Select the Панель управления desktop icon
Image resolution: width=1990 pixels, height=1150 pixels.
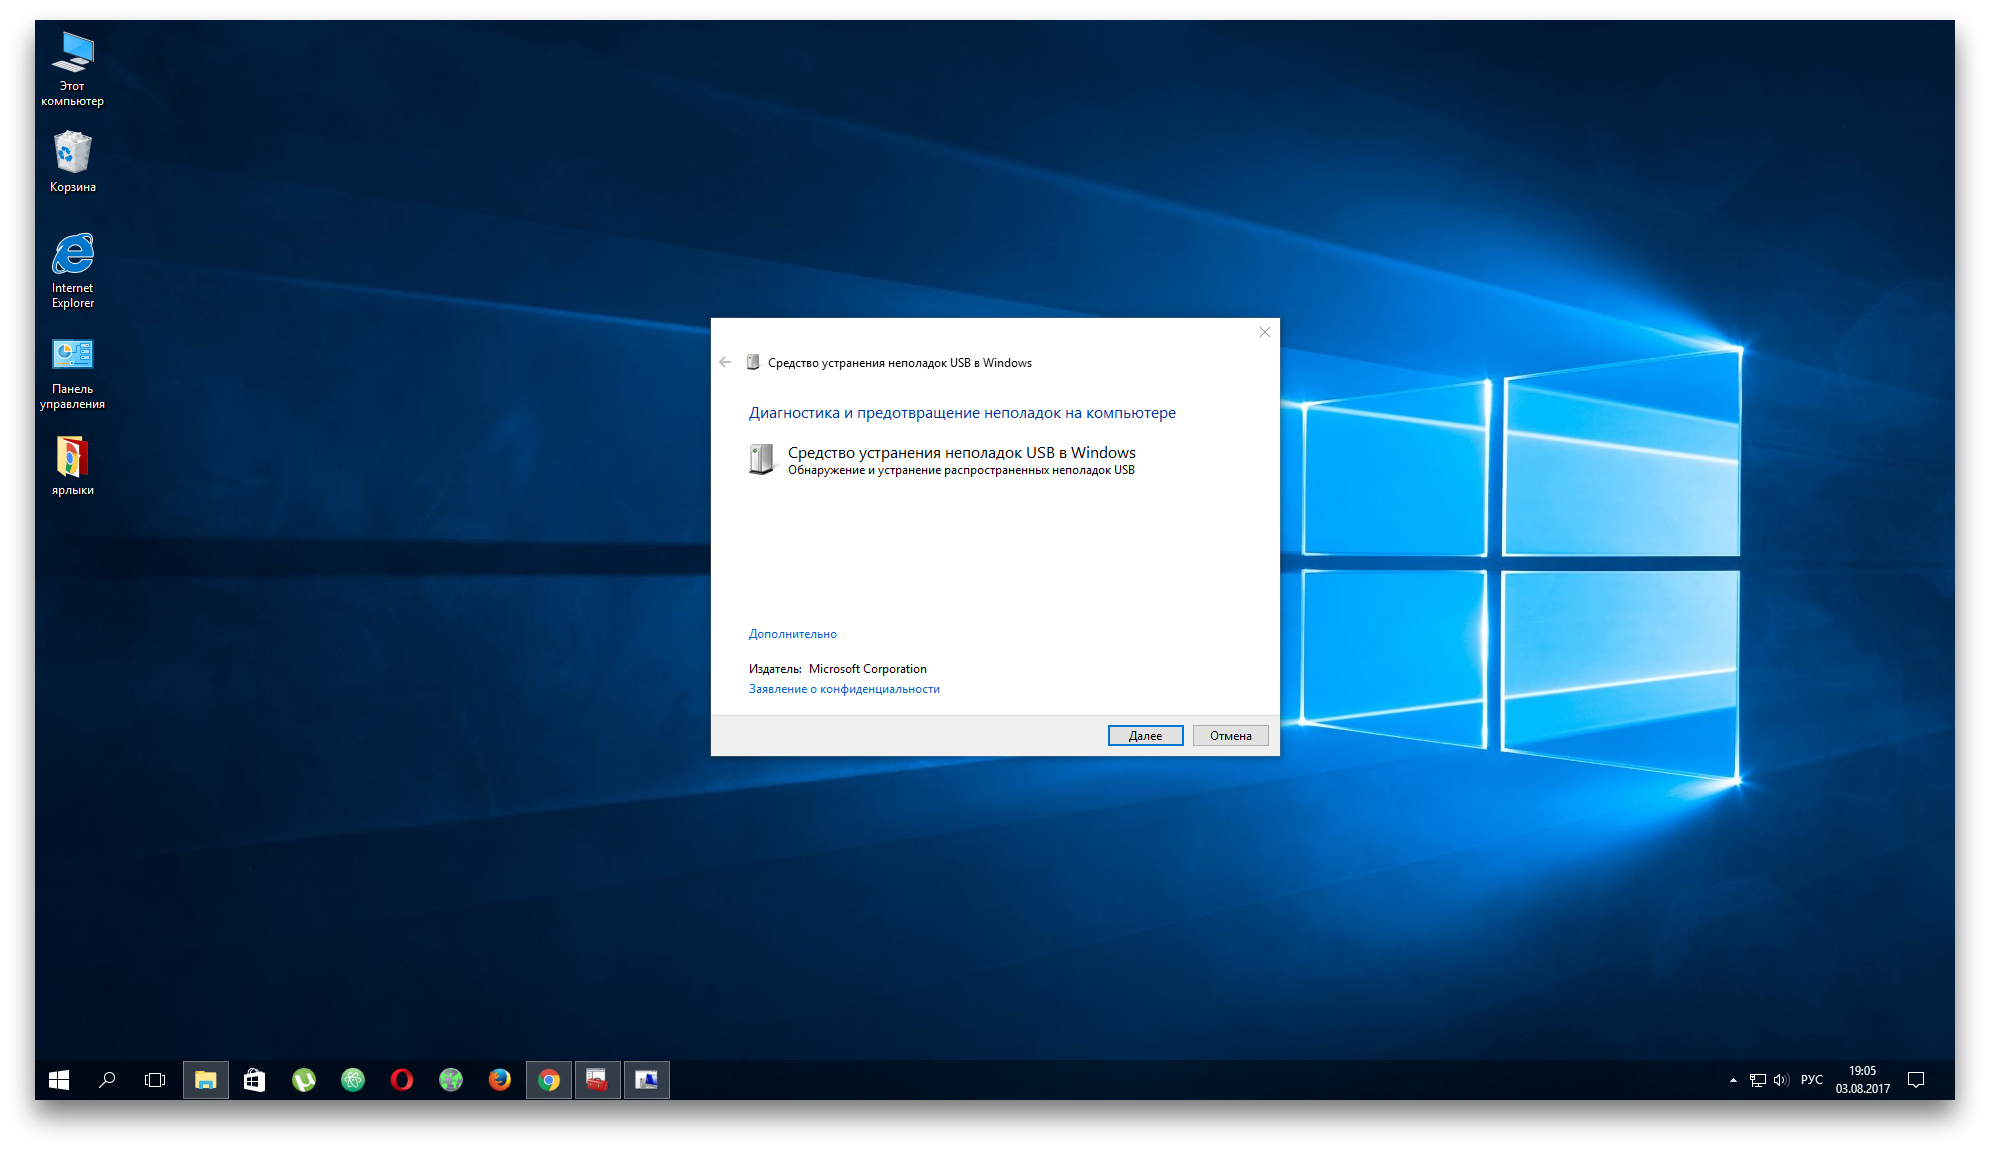(73, 374)
